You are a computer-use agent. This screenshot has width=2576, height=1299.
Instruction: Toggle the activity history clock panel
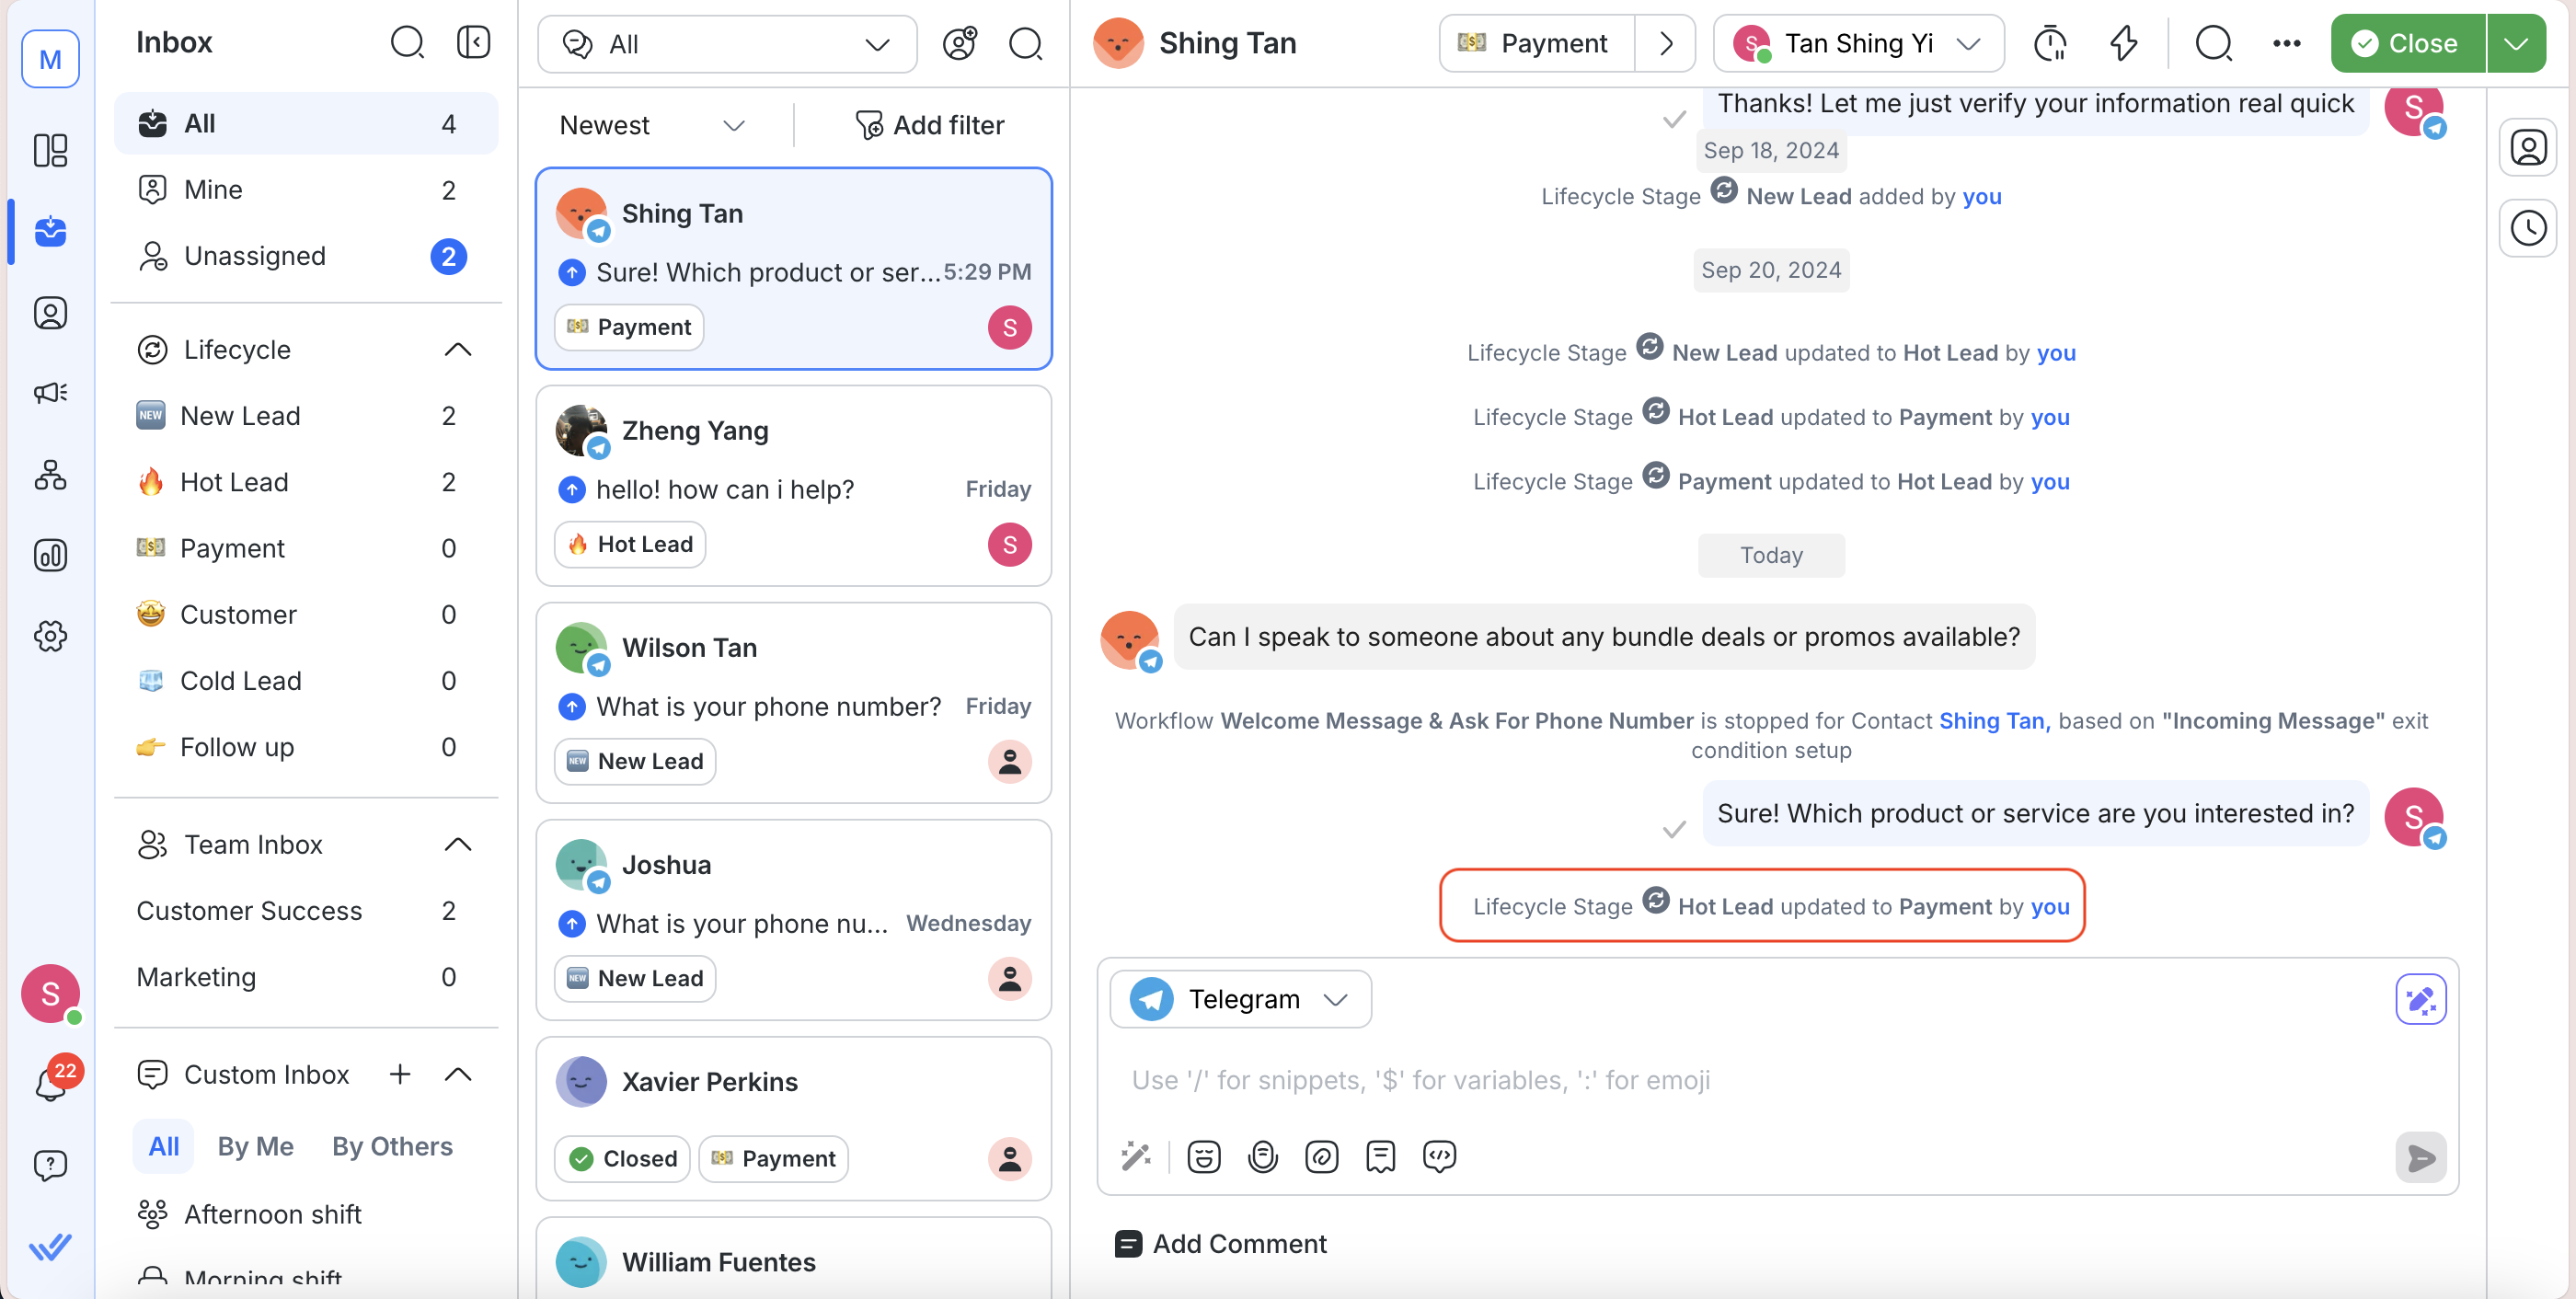coord(2527,229)
